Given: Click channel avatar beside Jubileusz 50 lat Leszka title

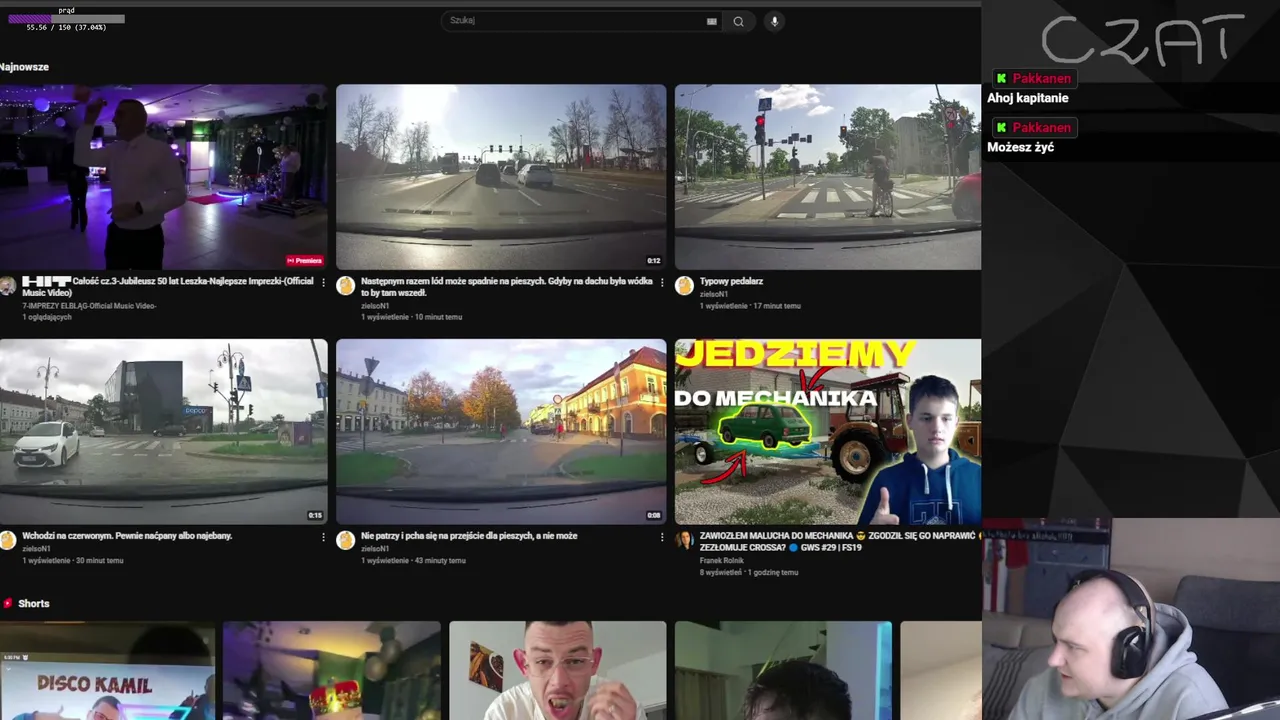Looking at the screenshot, I should 8,286.
